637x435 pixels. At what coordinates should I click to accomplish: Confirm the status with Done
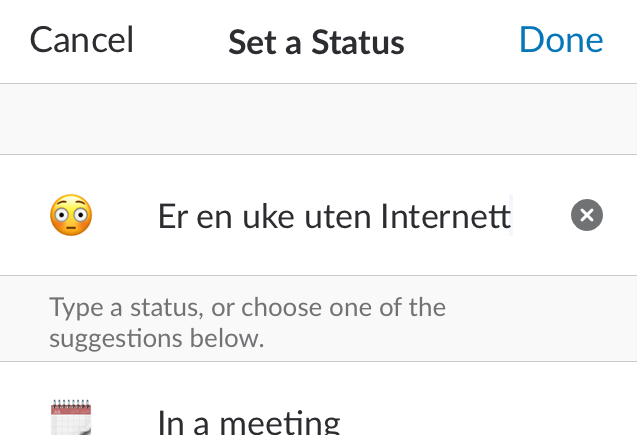561,40
